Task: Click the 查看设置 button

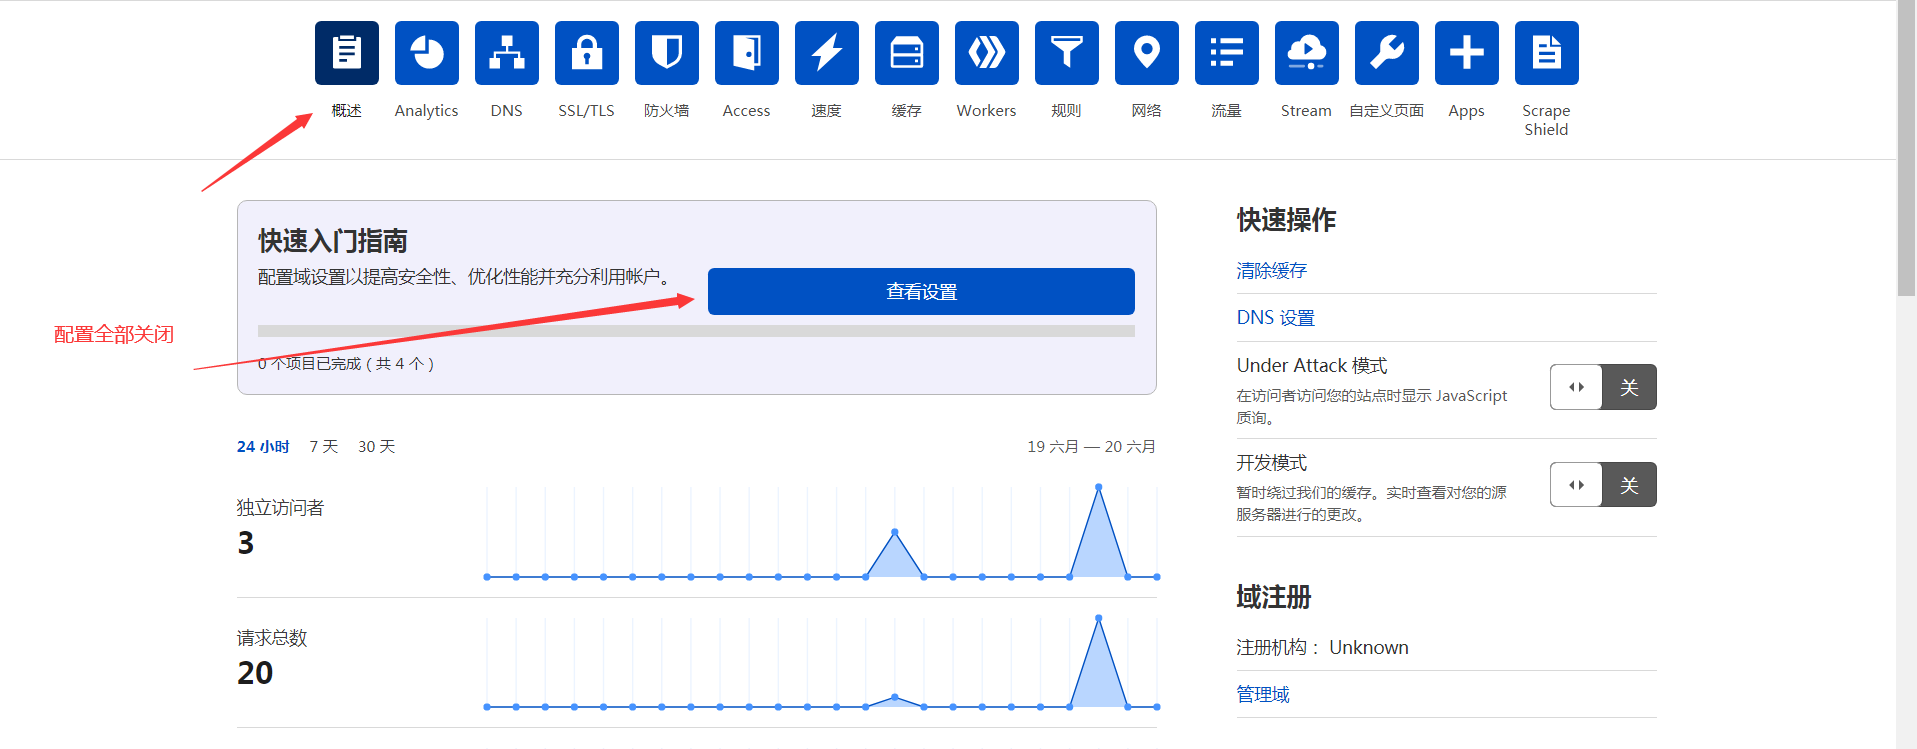Action: pyautogui.click(x=921, y=291)
